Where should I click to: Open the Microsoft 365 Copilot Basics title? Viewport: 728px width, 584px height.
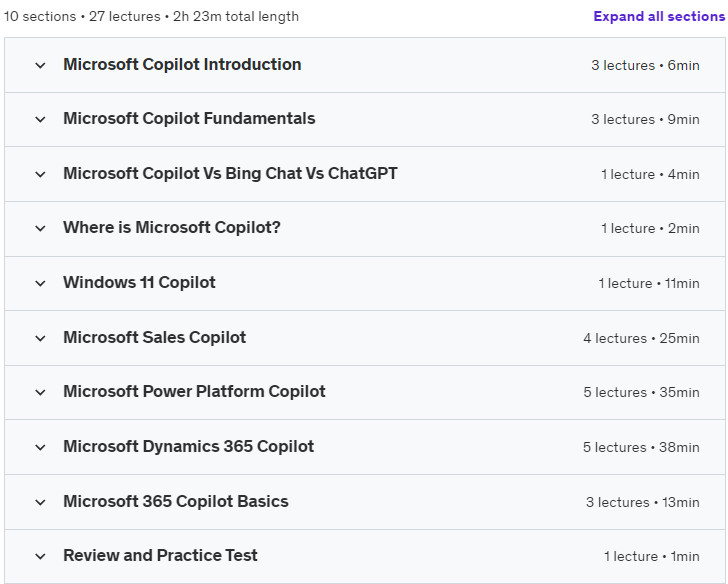click(x=176, y=501)
